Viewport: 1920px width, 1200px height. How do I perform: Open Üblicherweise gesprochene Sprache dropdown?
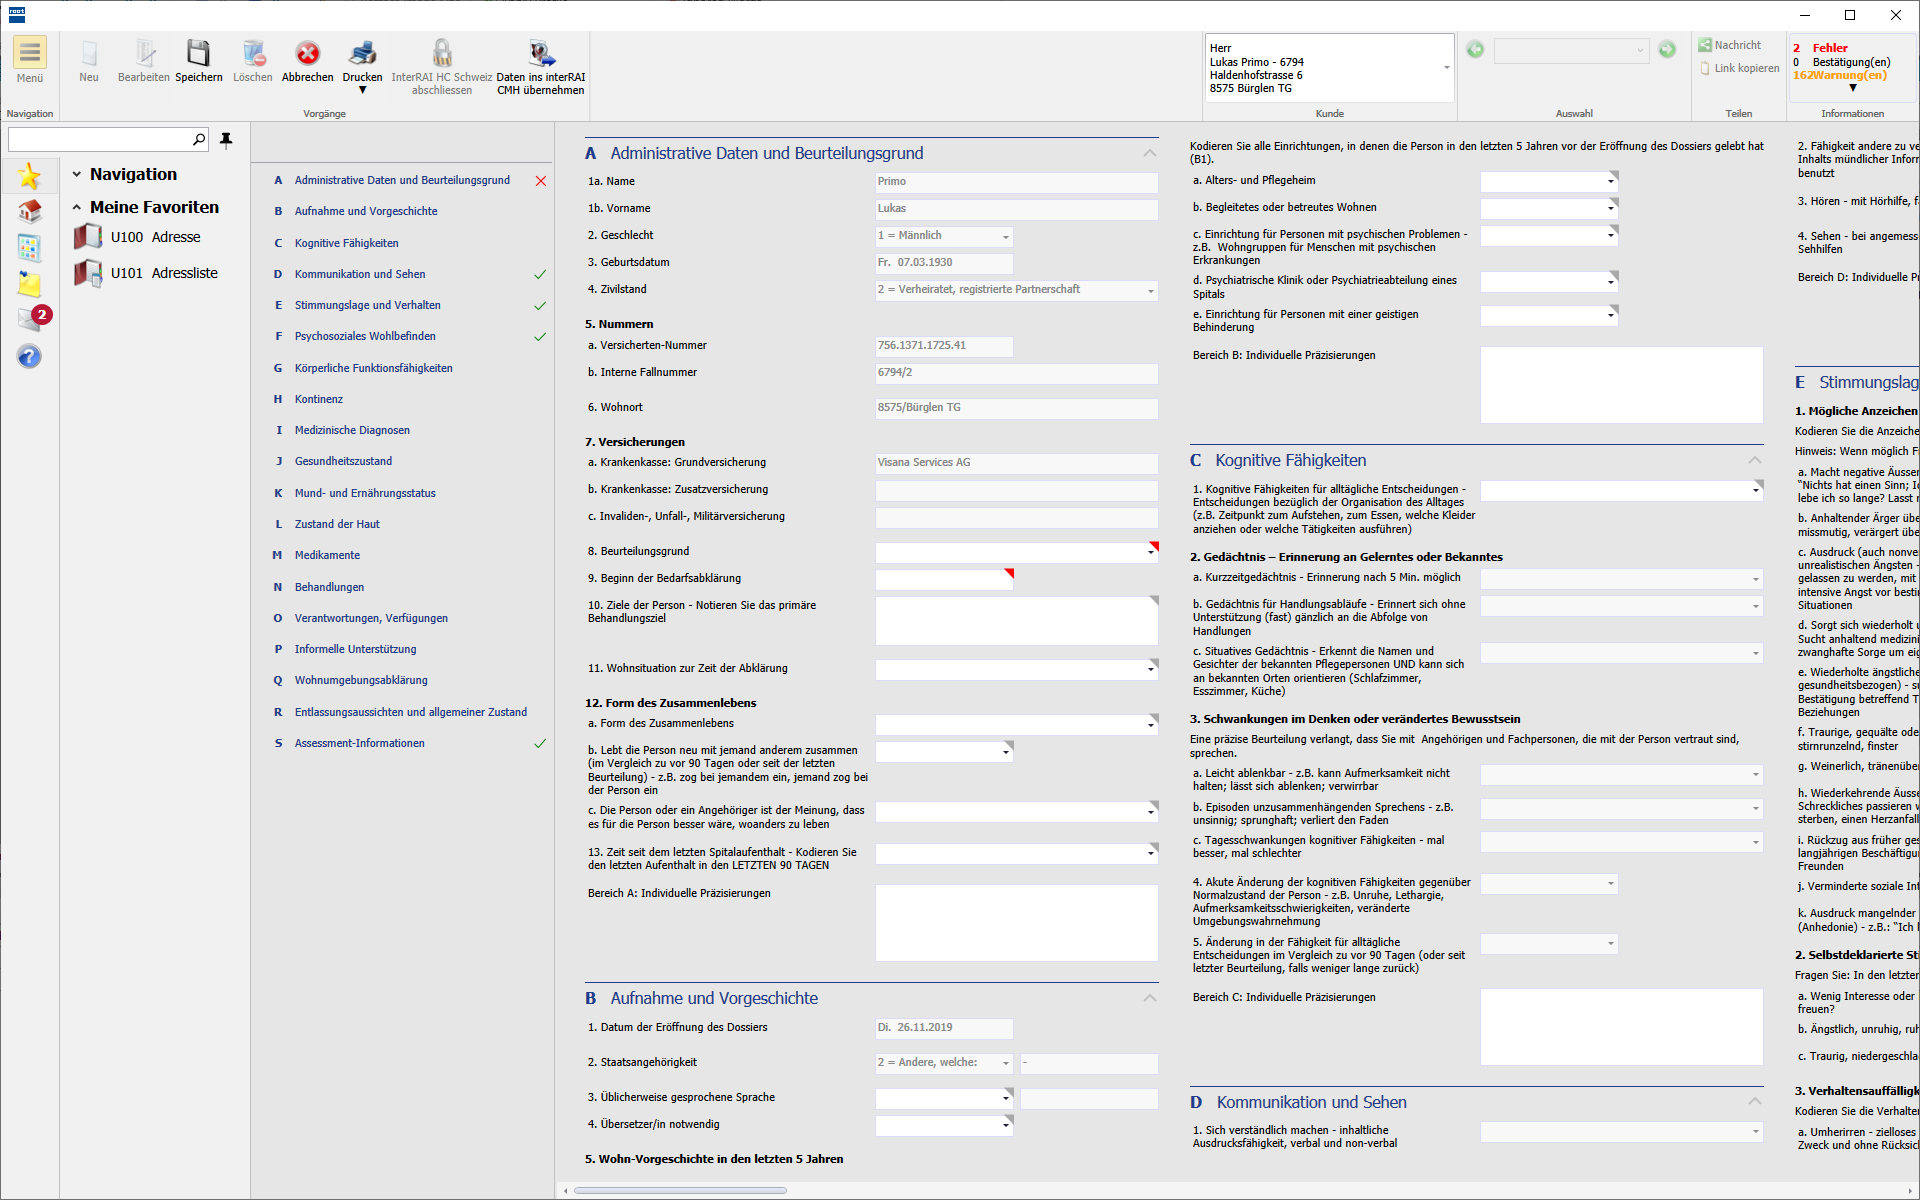(x=1006, y=1098)
